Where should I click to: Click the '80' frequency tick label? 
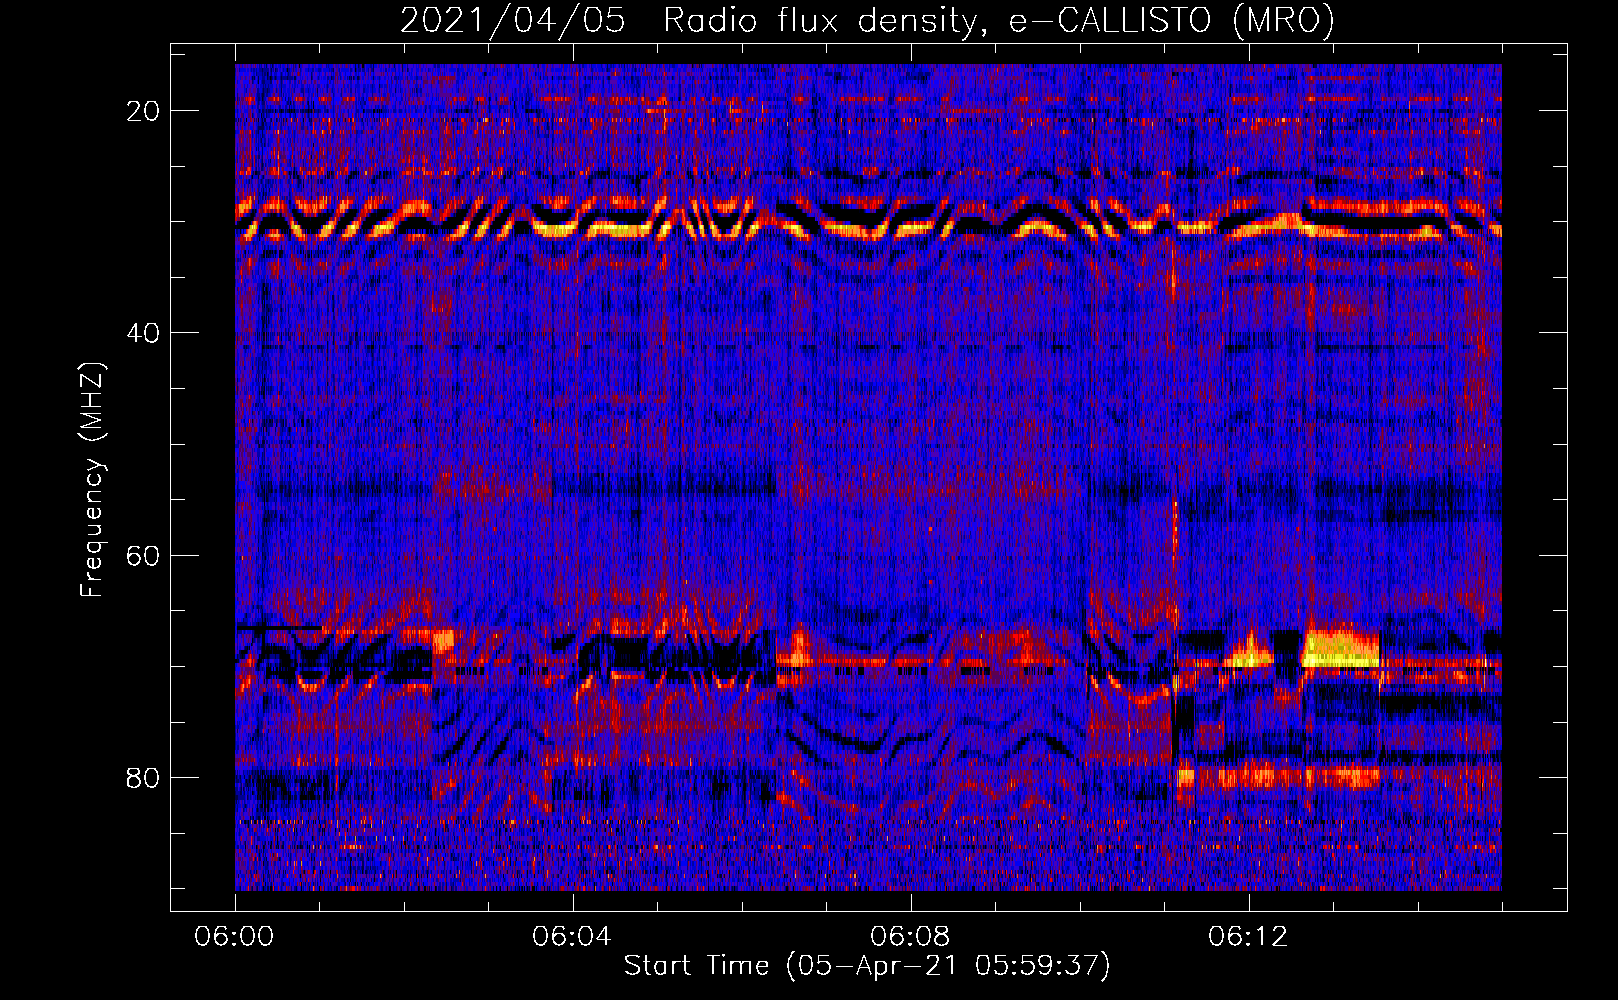(x=144, y=777)
